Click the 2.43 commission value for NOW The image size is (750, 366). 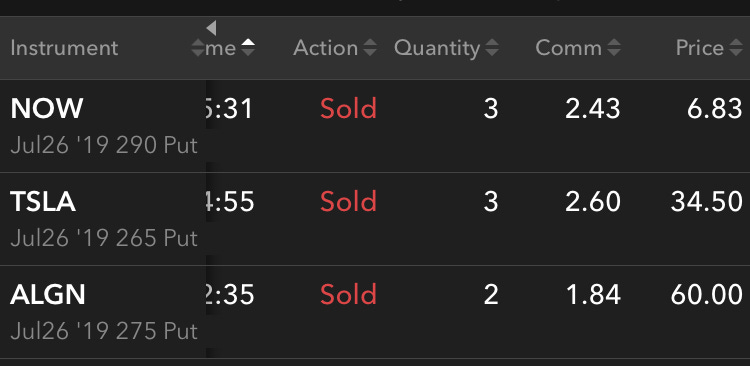click(x=593, y=109)
